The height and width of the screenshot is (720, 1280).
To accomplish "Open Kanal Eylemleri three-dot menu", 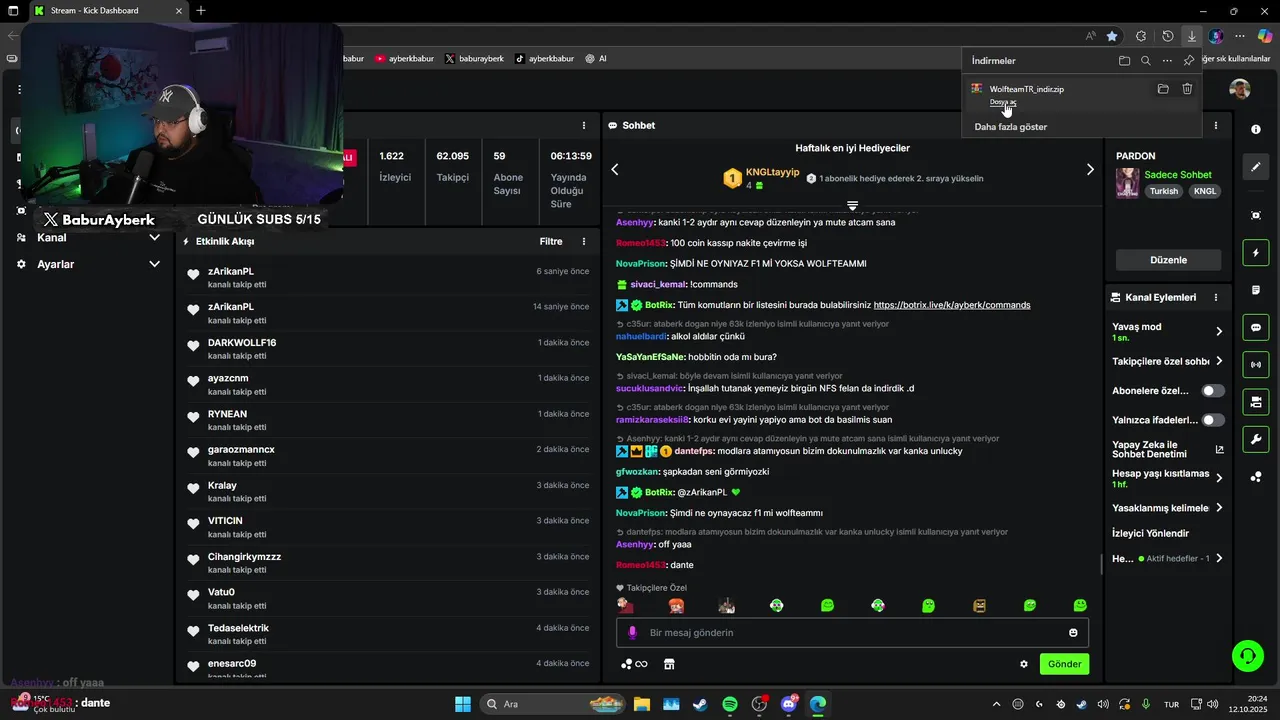I will pyautogui.click(x=1216, y=298).
